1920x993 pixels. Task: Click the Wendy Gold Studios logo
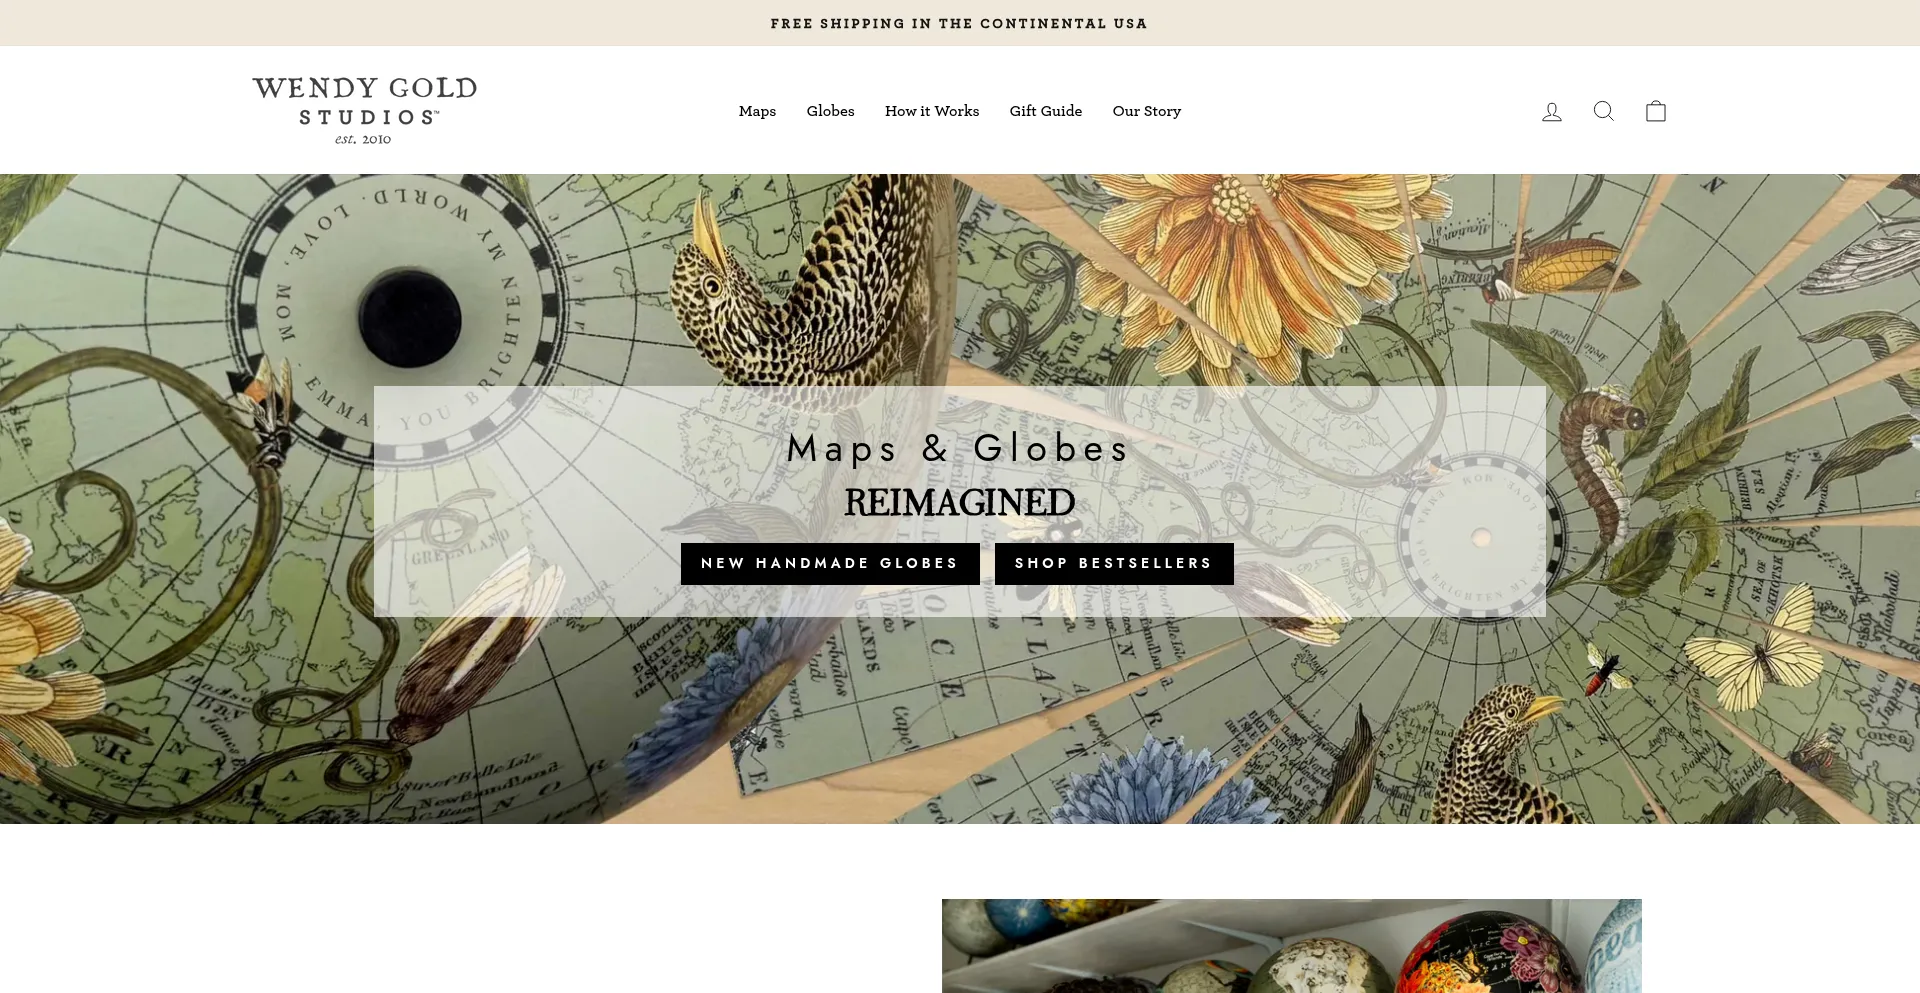(364, 110)
